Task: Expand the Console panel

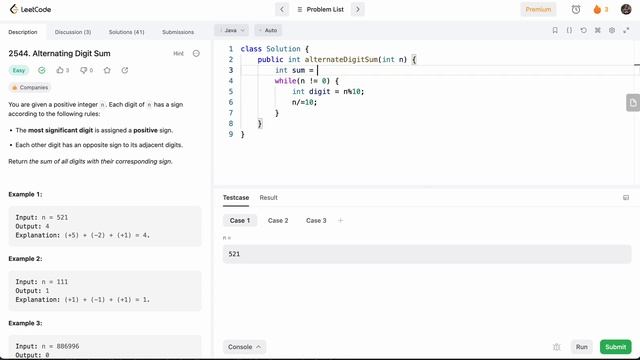Action: click(x=244, y=347)
